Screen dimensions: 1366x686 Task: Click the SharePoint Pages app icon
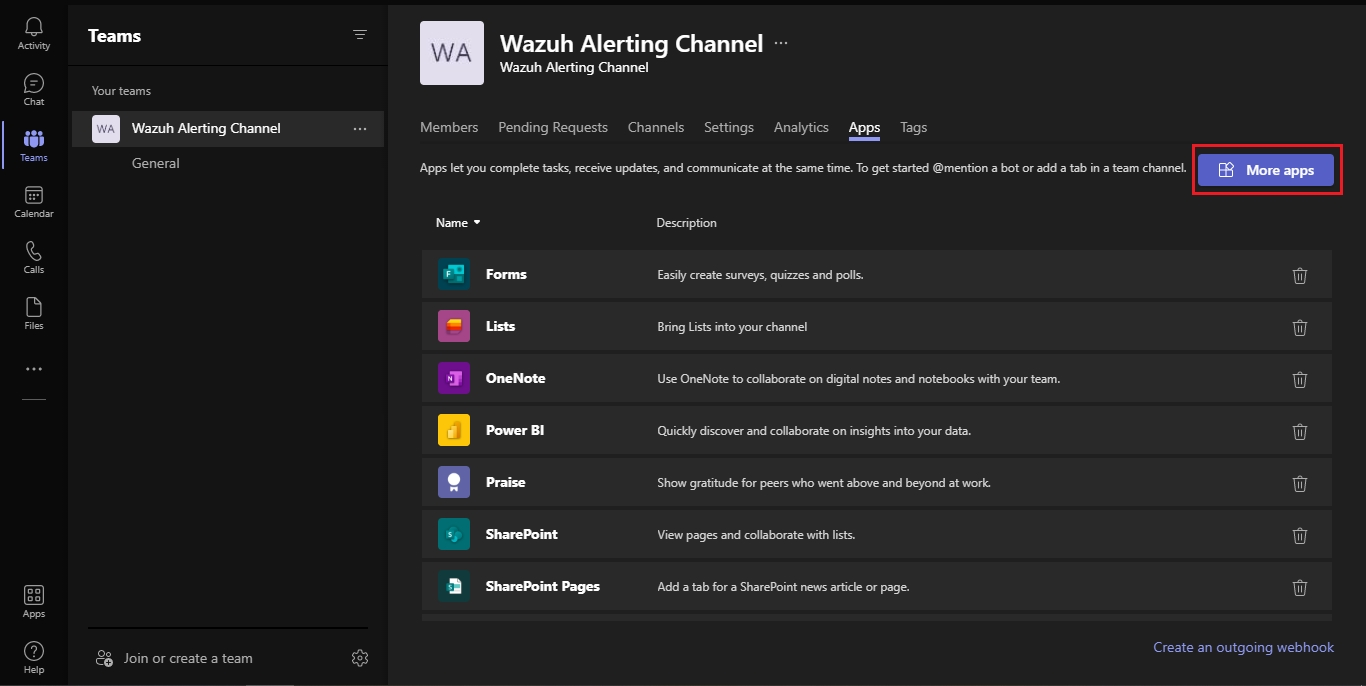(x=454, y=586)
